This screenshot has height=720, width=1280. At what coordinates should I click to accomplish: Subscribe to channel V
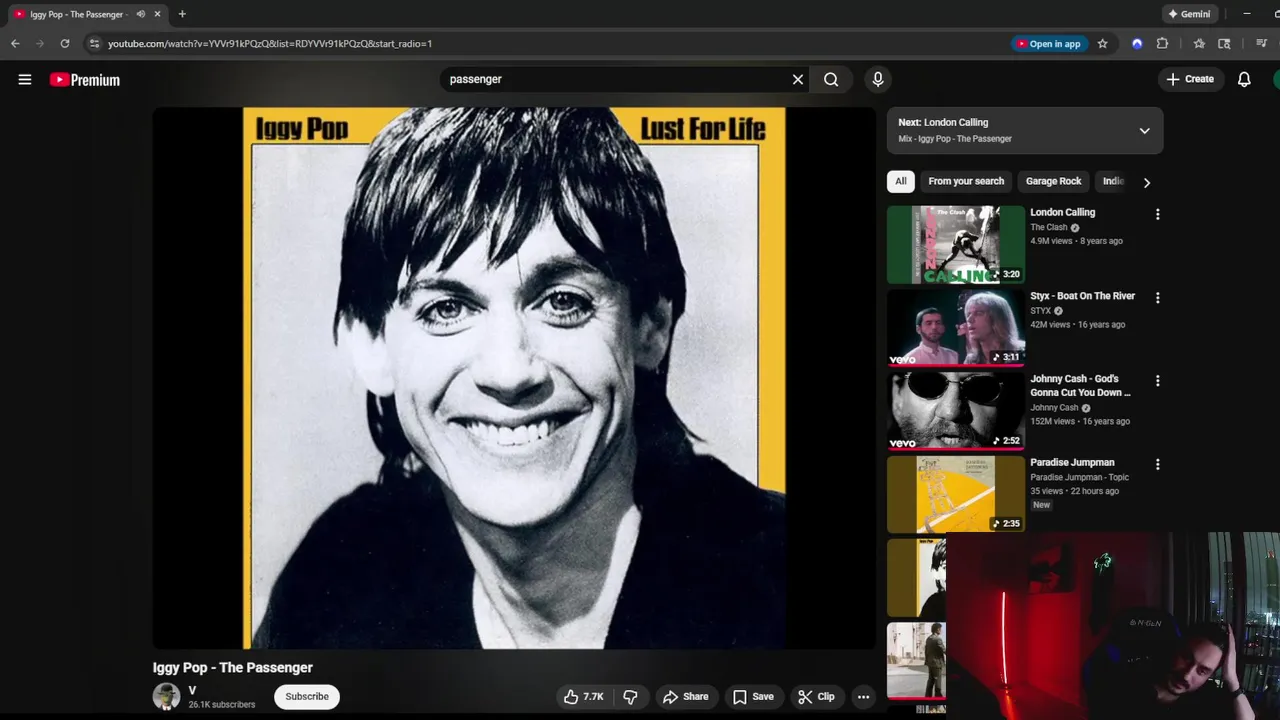[x=307, y=697]
